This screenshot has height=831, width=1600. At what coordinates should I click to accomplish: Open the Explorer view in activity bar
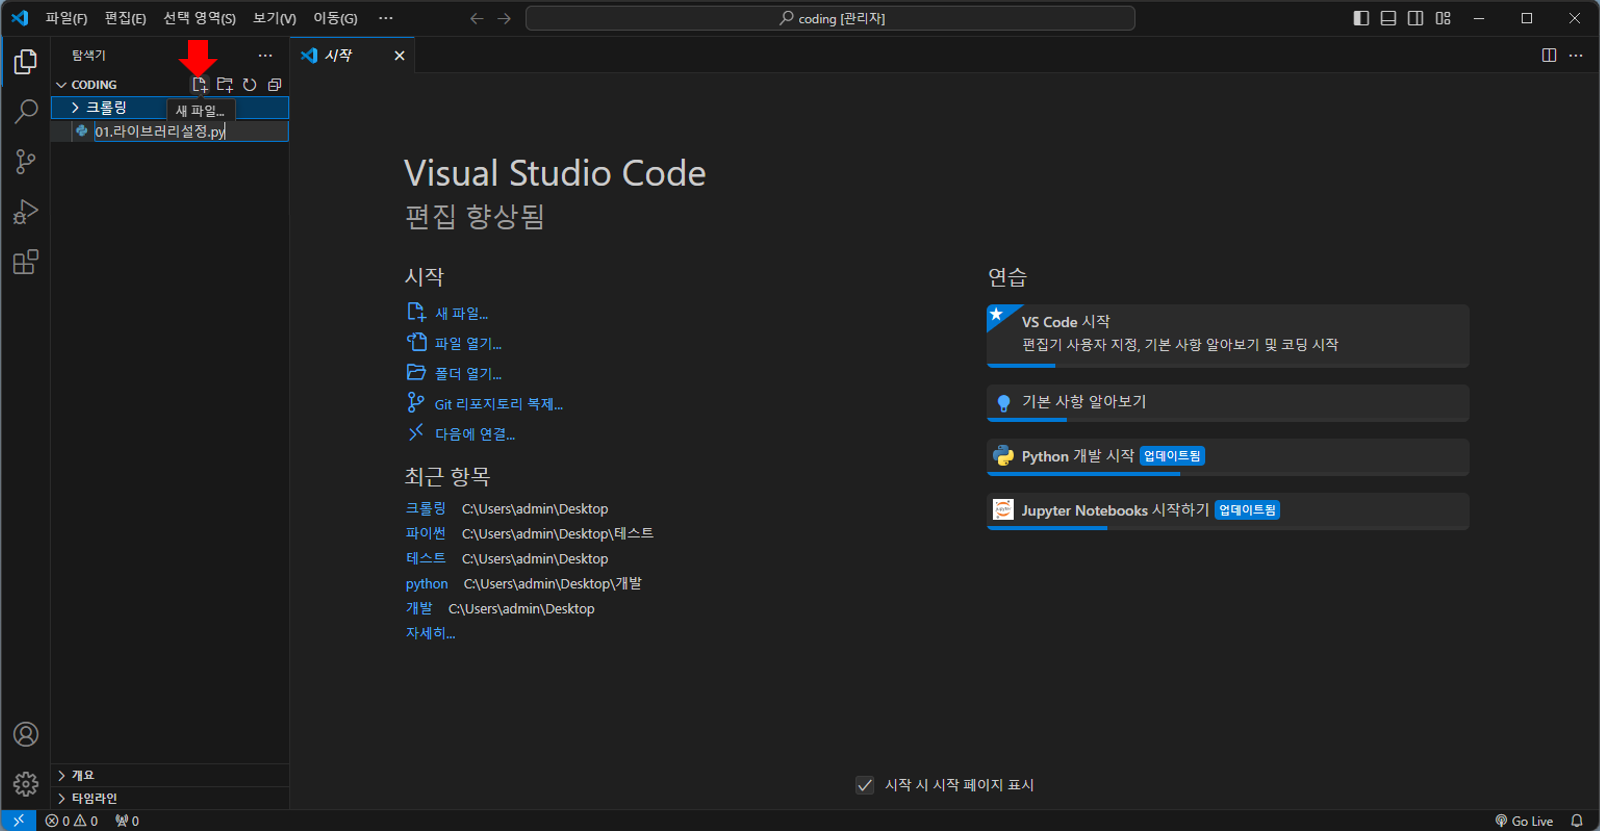tap(25, 62)
